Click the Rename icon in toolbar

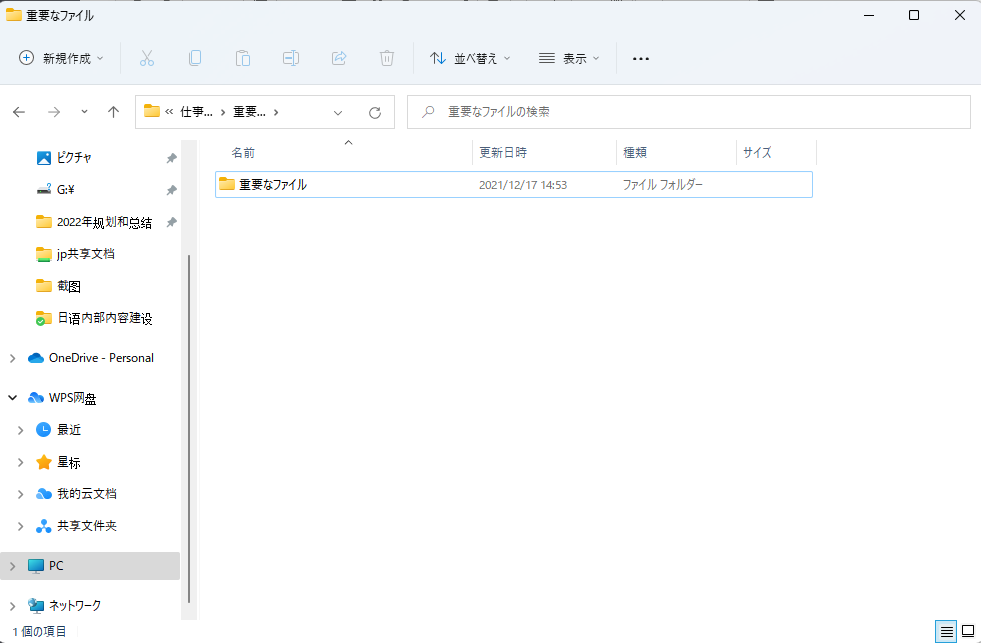coord(291,58)
